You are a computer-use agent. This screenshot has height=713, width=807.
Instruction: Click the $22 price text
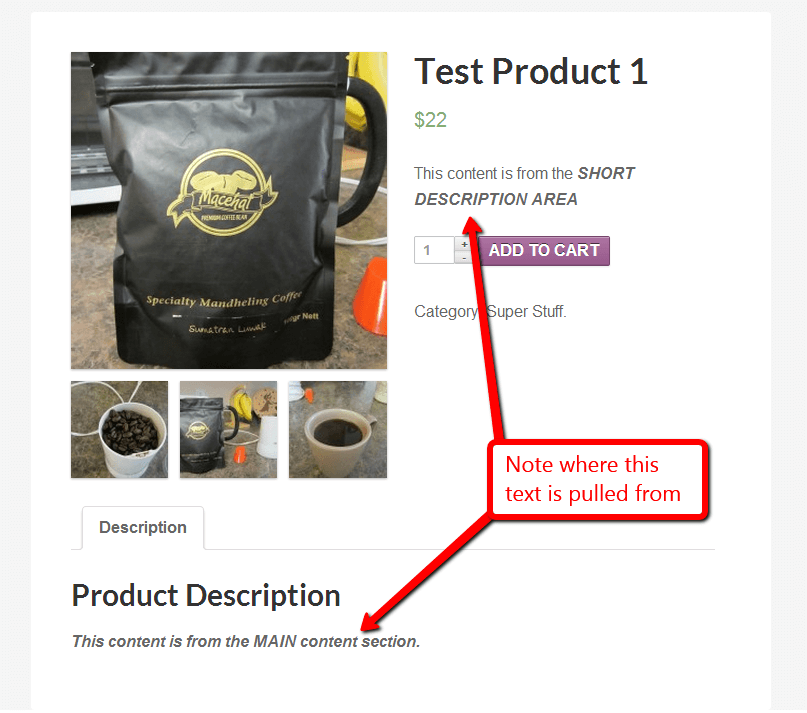click(430, 120)
